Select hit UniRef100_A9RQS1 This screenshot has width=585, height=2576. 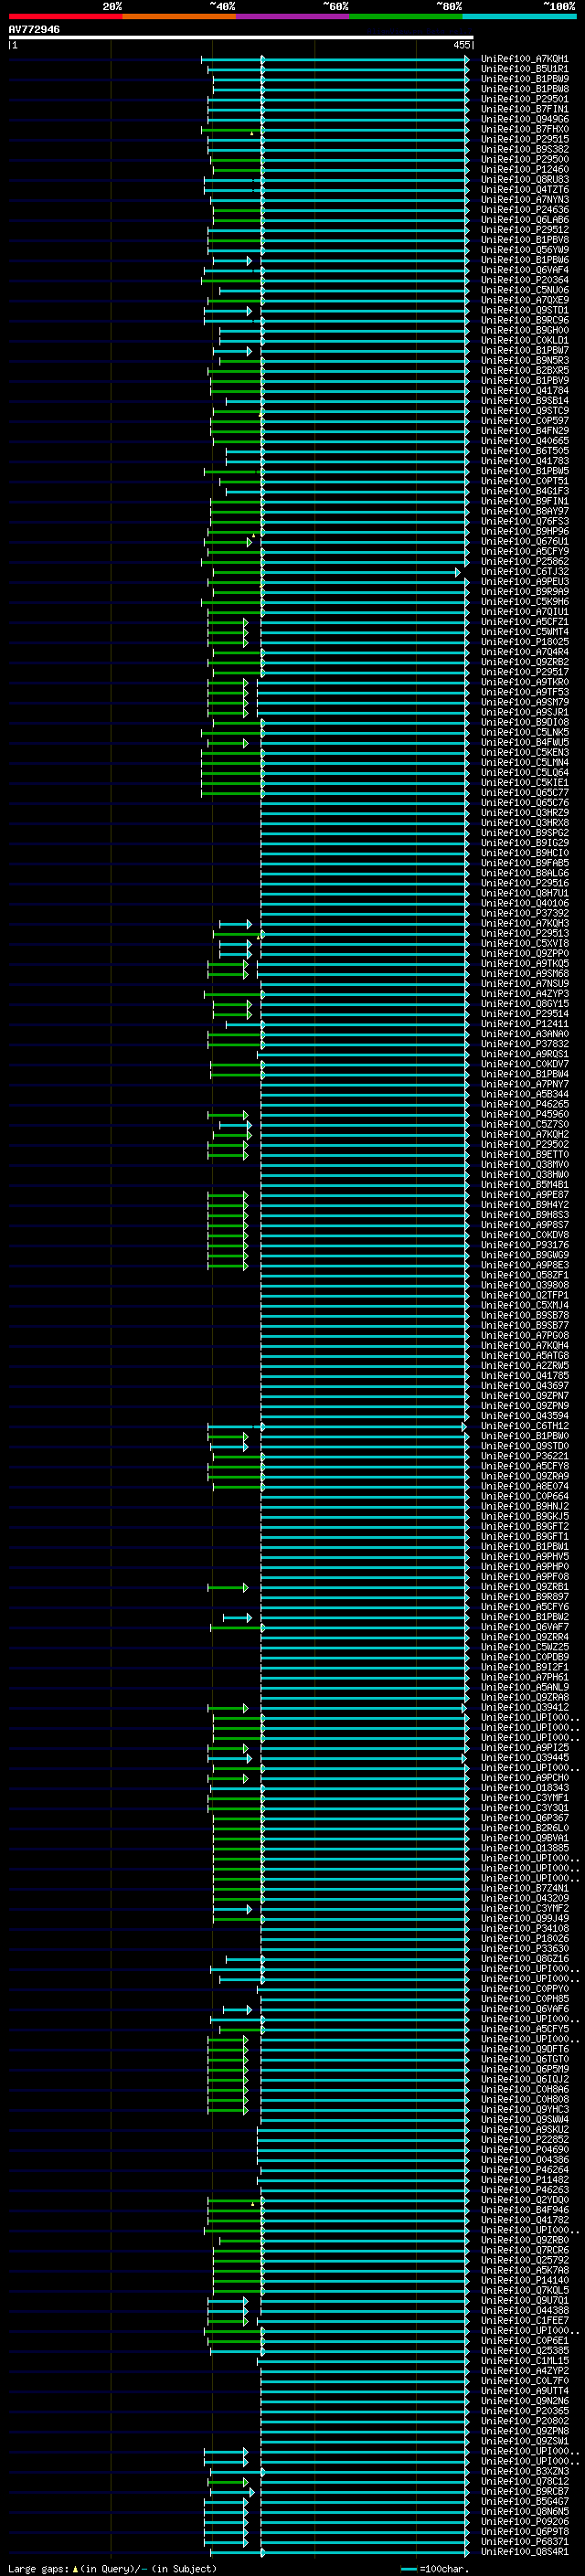click(x=524, y=1054)
